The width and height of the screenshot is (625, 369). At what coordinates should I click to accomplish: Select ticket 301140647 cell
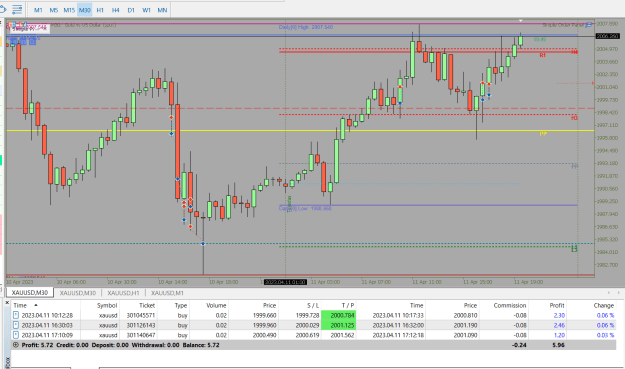141,335
